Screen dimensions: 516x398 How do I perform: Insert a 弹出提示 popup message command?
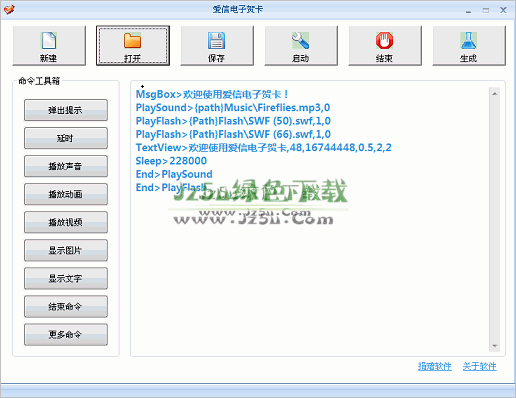coord(66,110)
